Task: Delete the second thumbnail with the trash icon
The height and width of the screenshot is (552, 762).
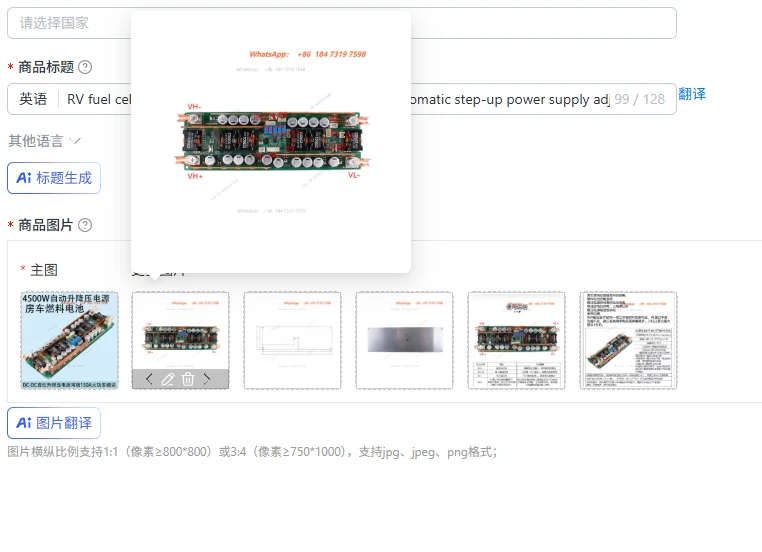Action: pyautogui.click(x=188, y=379)
